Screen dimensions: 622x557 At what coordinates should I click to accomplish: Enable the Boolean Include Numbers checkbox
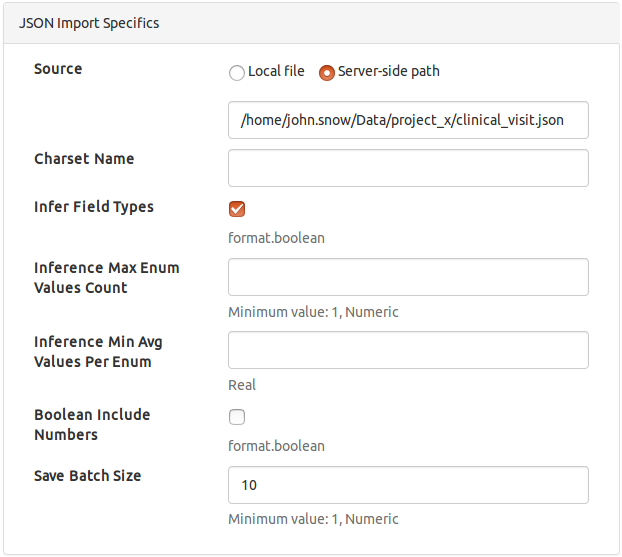click(237, 417)
